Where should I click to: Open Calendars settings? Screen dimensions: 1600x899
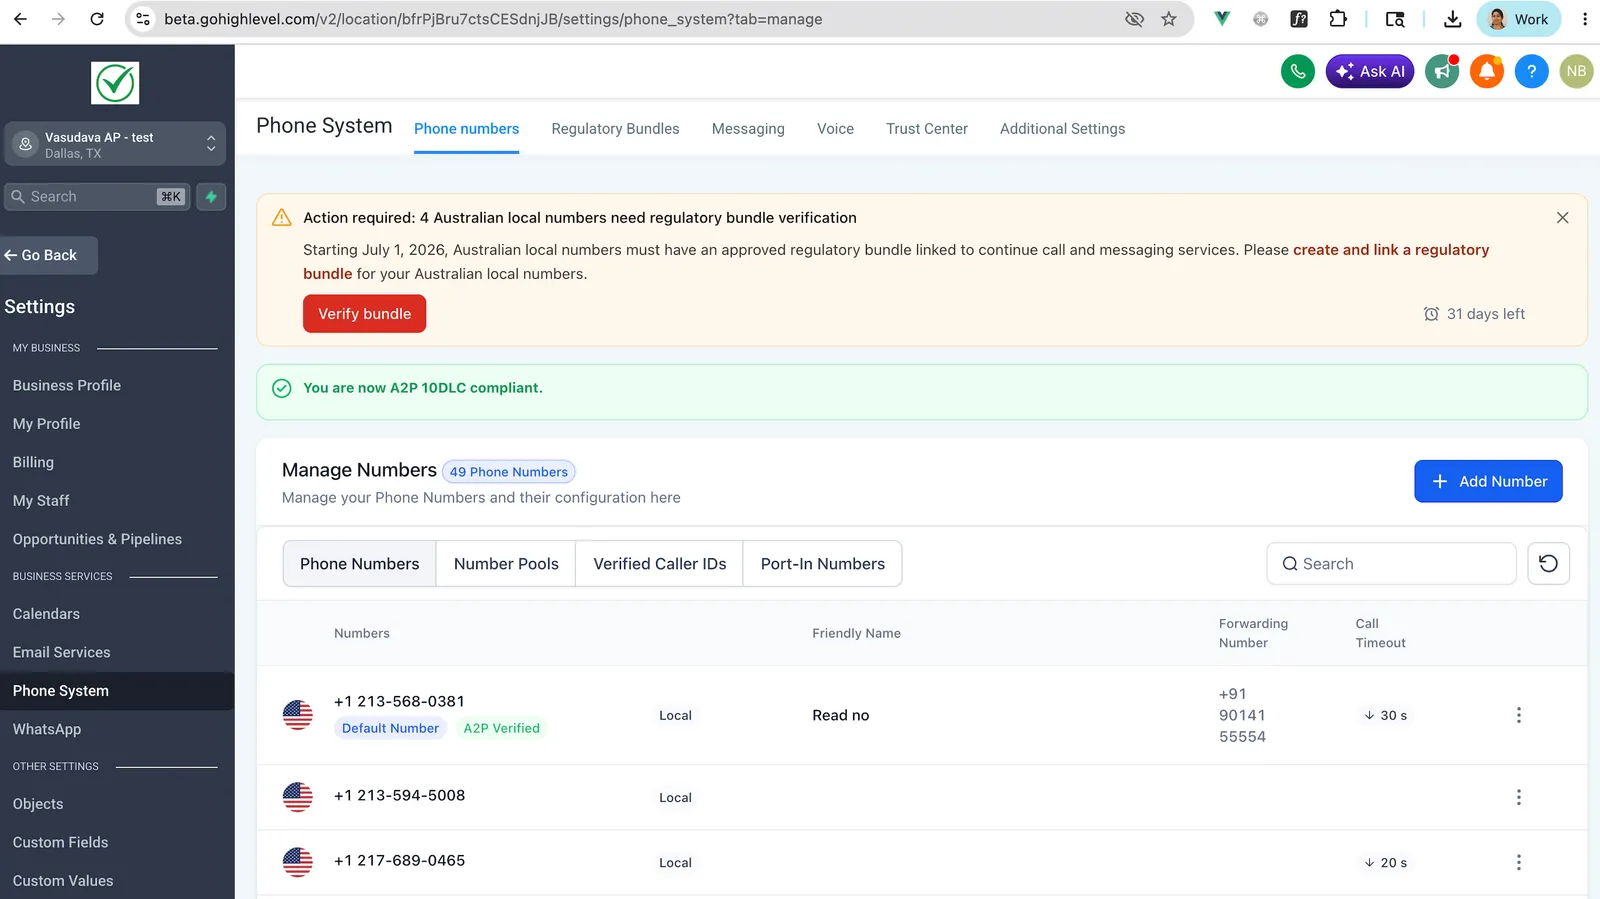coord(46,614)
